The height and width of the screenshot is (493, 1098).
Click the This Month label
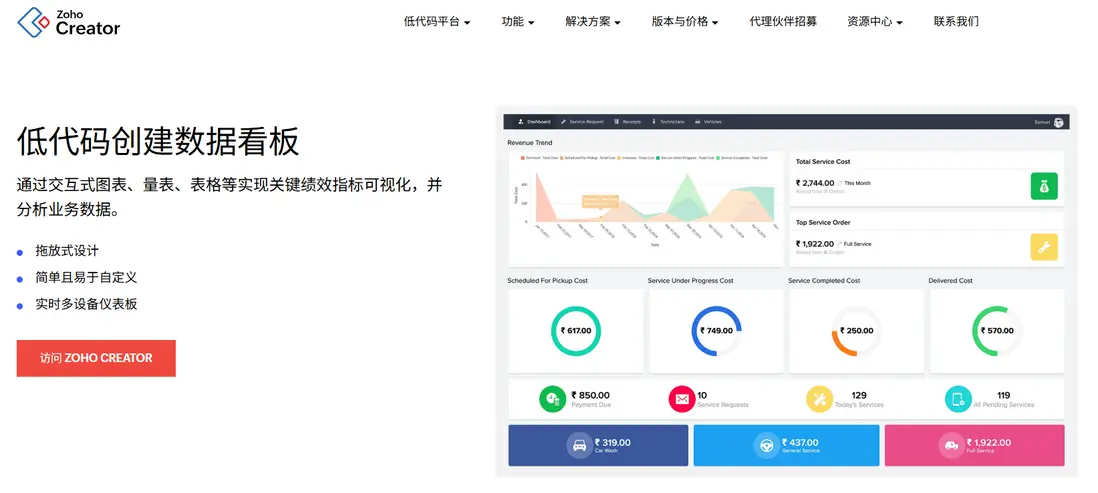(857, 183)
